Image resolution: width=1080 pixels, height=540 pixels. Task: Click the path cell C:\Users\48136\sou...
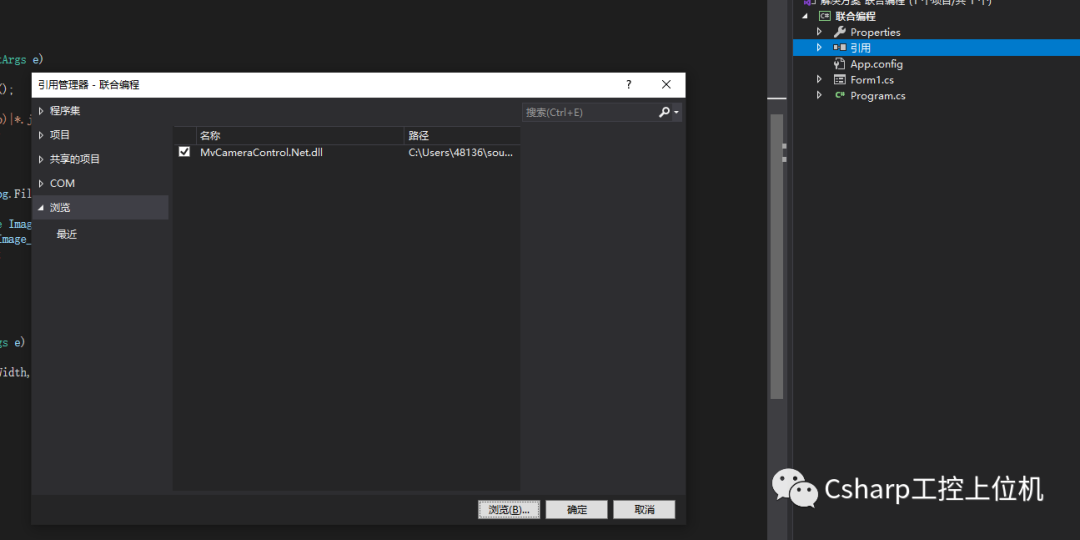(461, 152)
